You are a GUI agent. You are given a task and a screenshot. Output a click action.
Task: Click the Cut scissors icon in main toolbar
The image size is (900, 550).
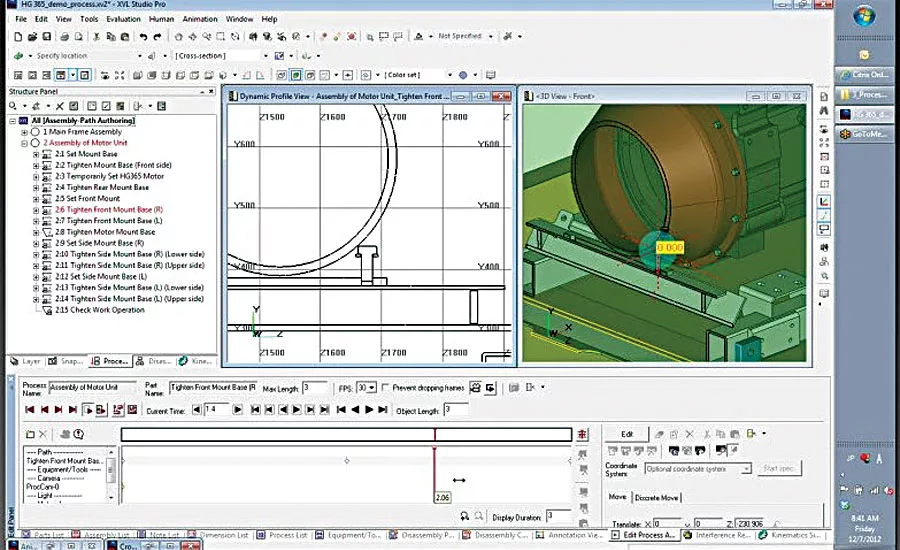pos(96,37)
